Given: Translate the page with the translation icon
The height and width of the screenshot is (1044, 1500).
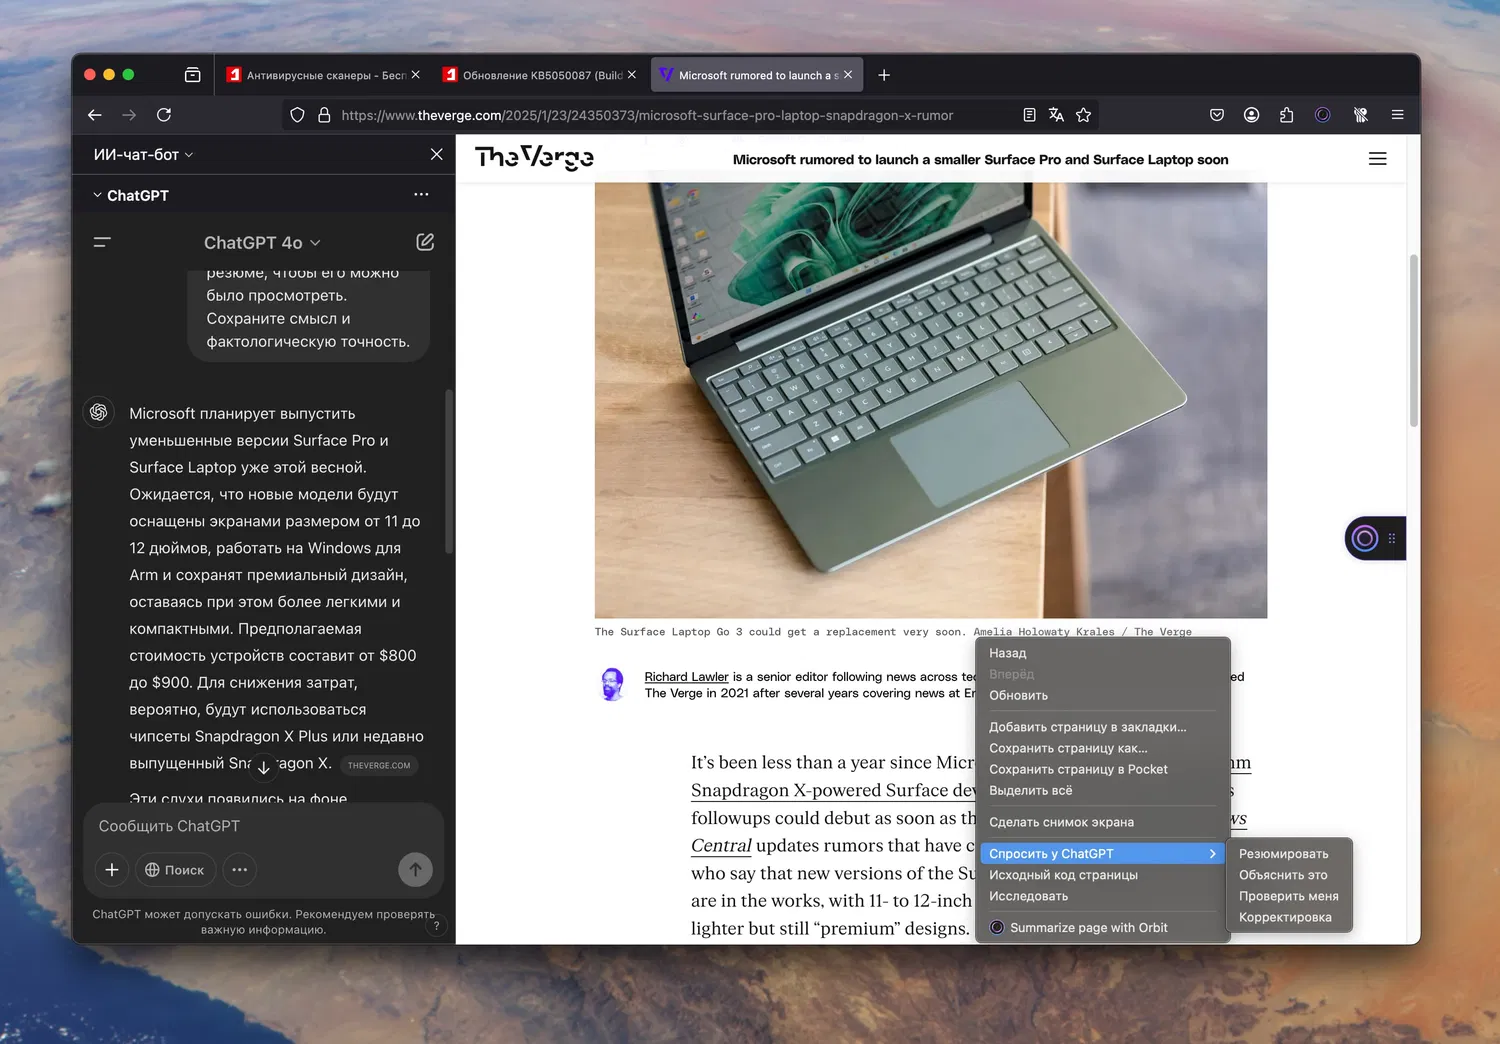Looking at the screenshot, I should [x=1056, y=115].
